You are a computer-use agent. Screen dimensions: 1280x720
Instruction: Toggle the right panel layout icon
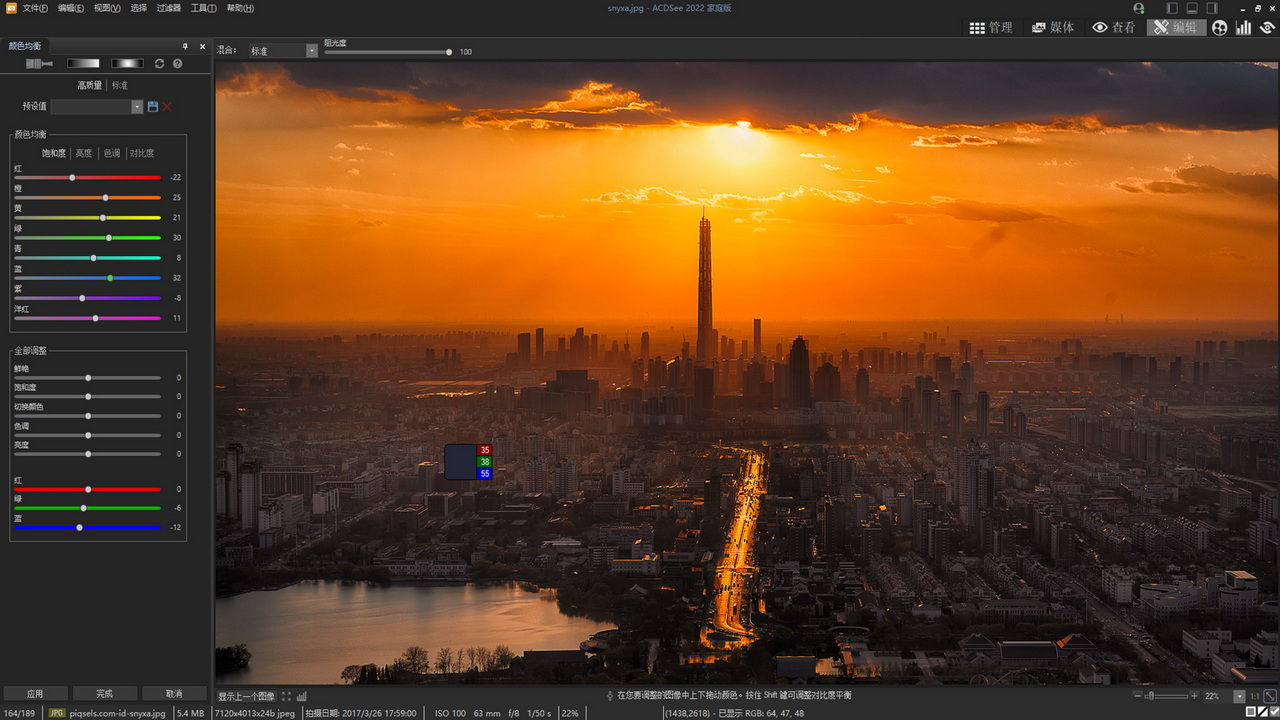1211,8
